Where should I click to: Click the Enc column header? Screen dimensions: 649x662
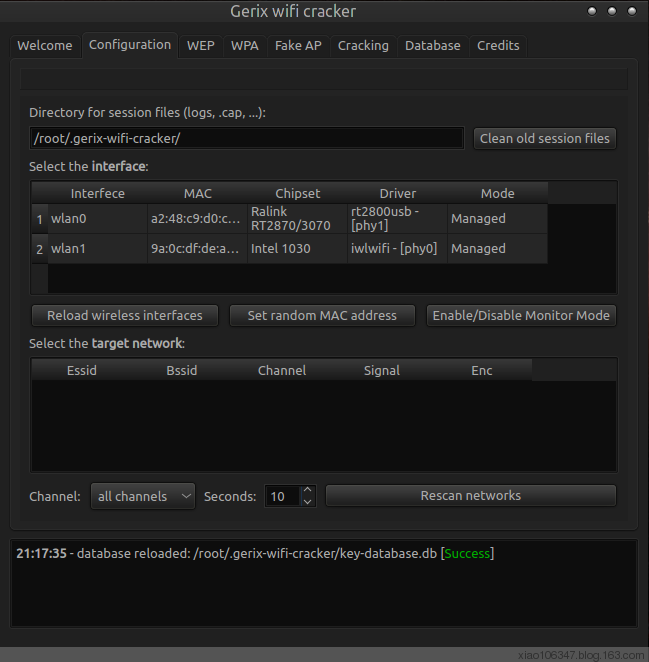tap(482, 370)
